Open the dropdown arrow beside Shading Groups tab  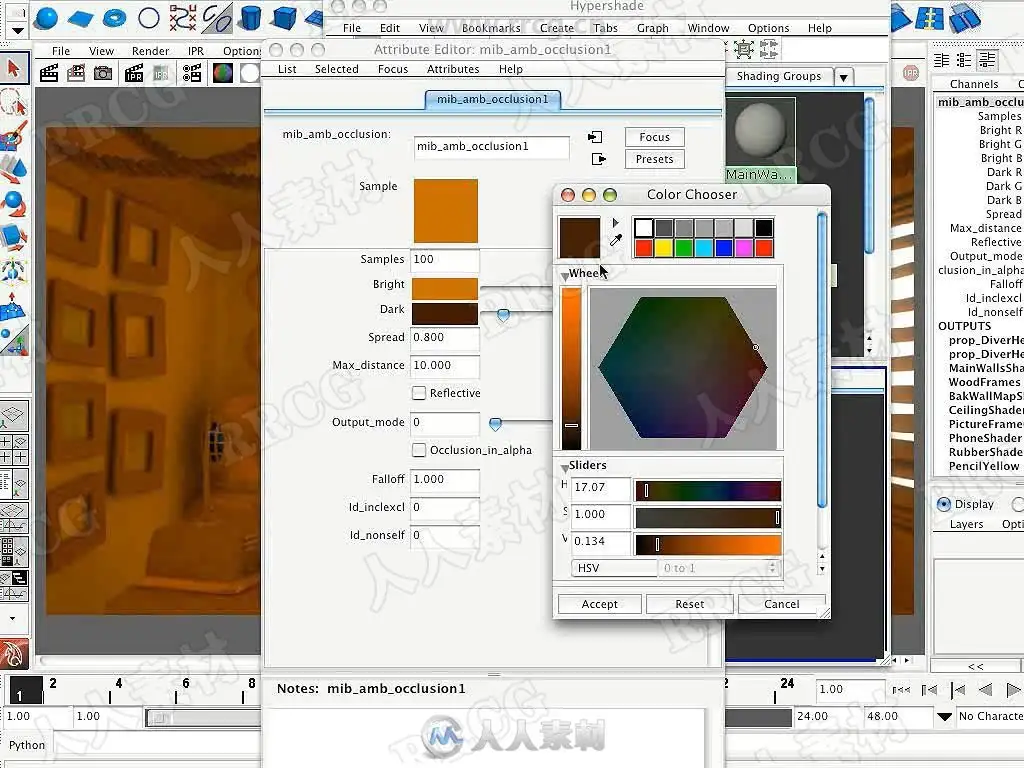[843, 77]
